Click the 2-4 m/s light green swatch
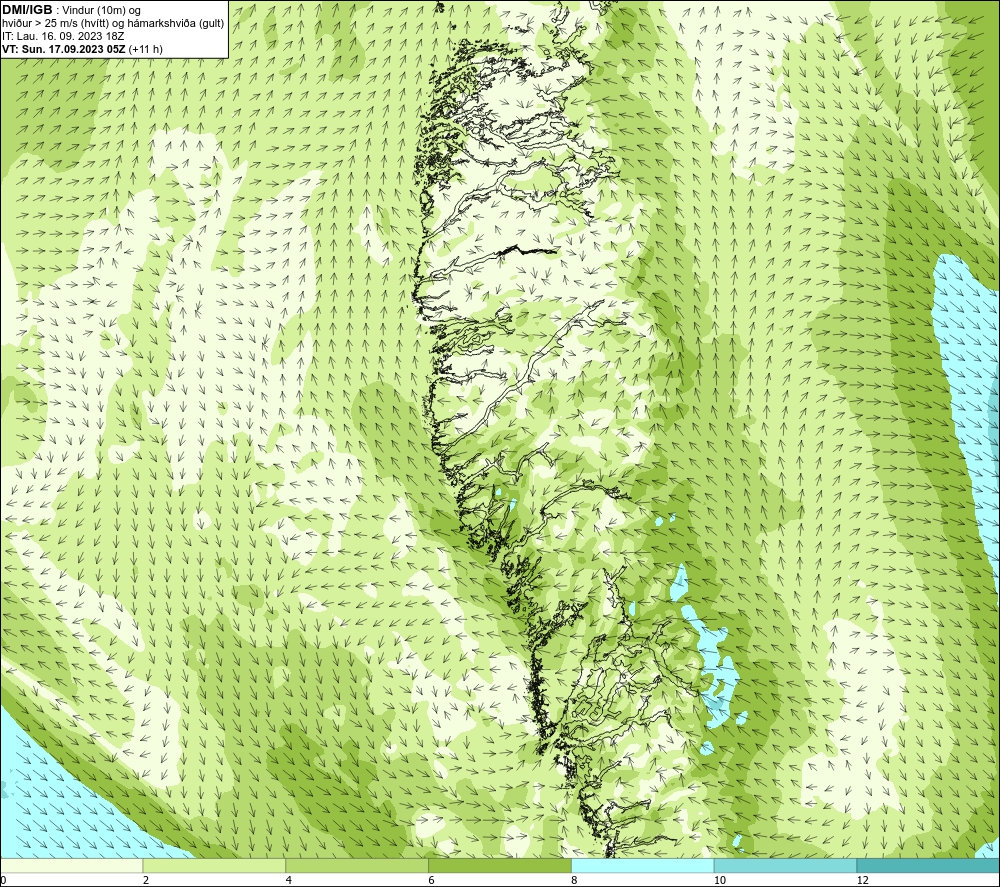This screenshot has height=887, width=1000. click(x=214, y=865)
